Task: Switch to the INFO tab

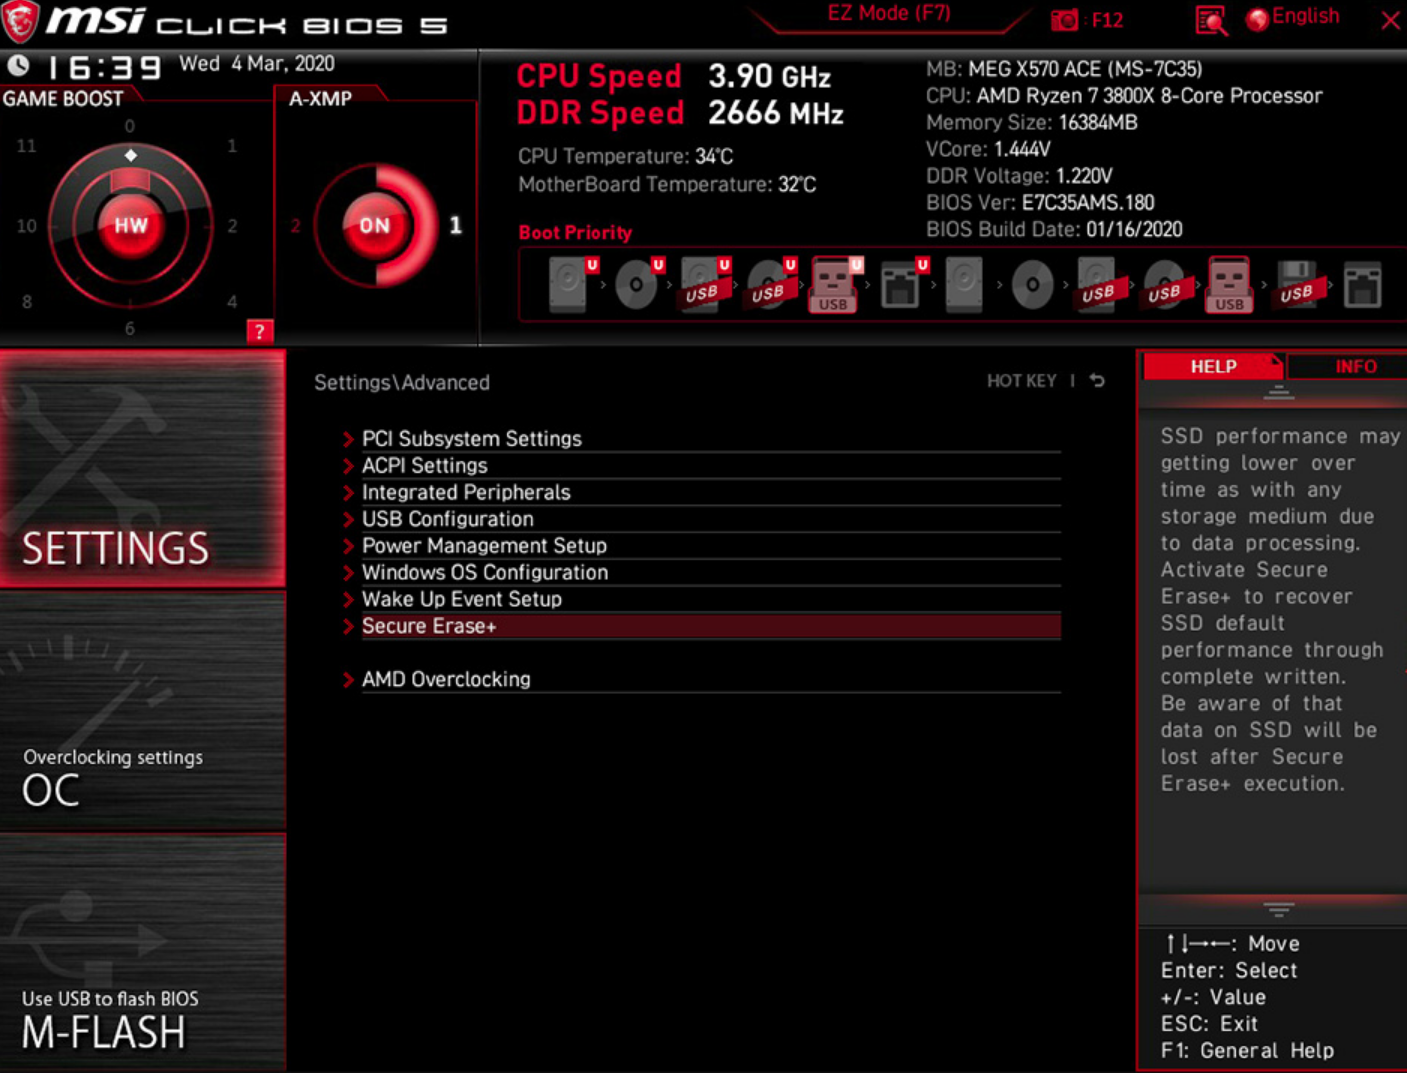Action: tap(1350, 367)
